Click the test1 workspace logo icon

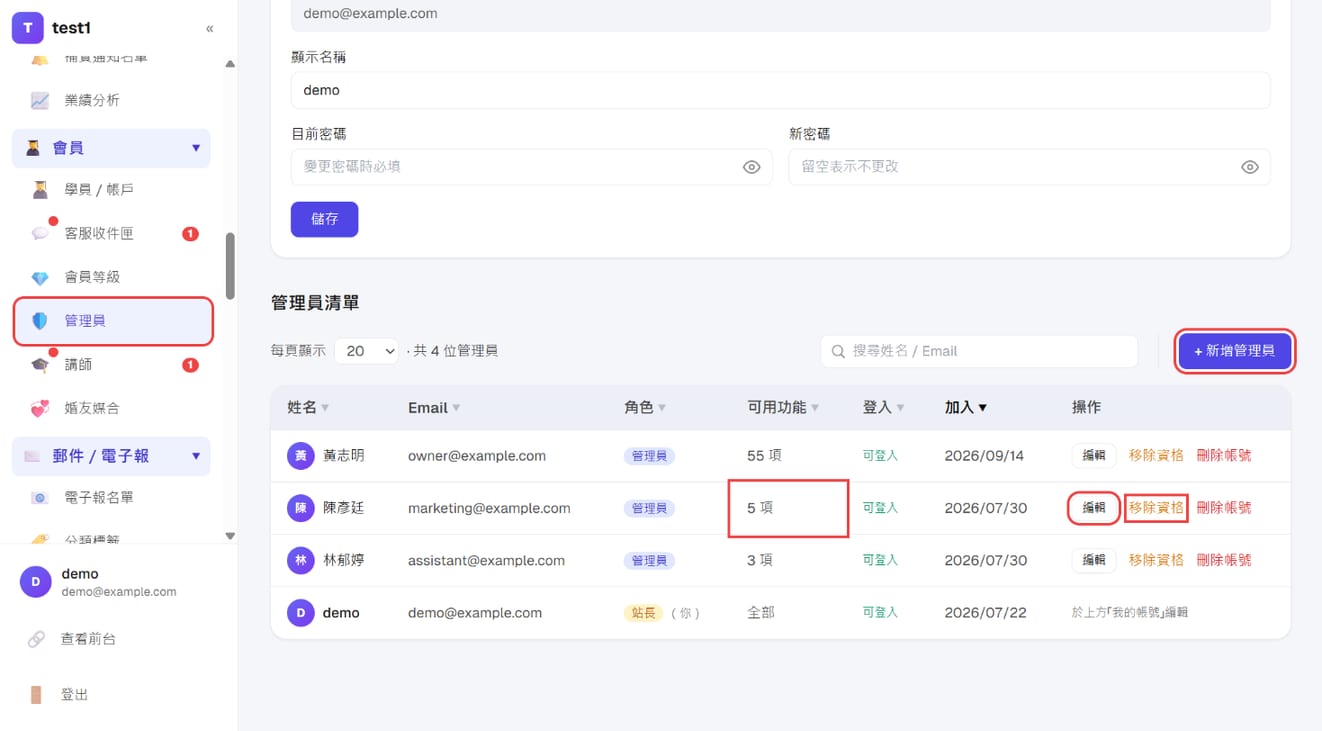[x=27, y=28]
